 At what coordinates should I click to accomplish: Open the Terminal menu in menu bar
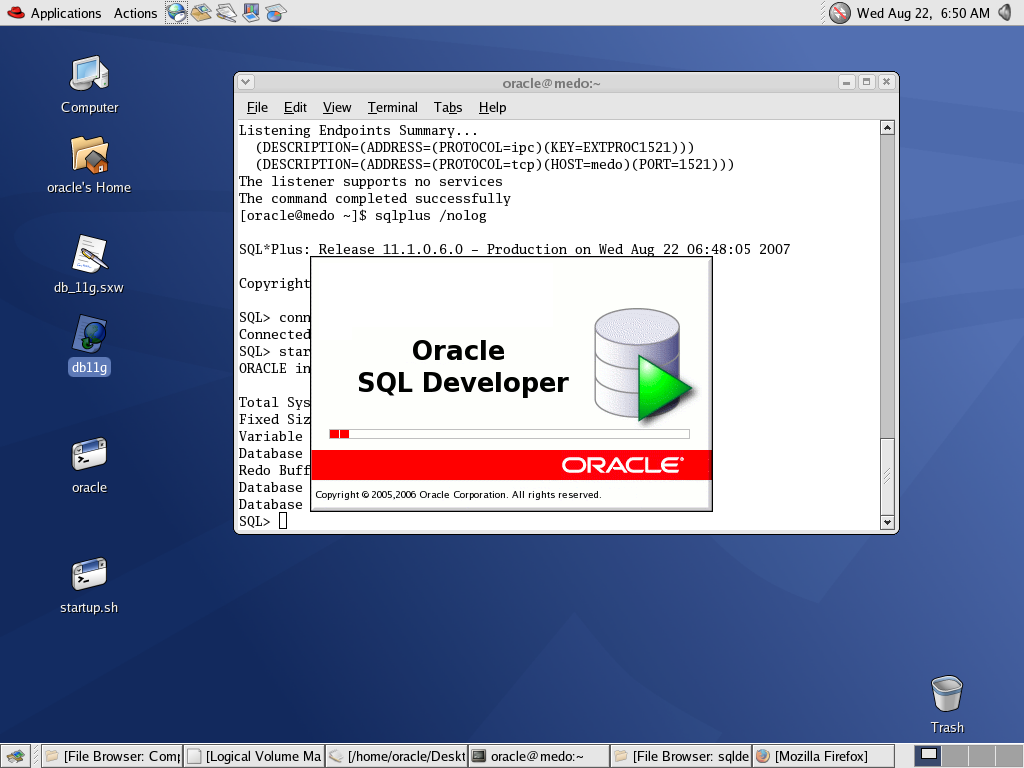[x=392, y=107]
